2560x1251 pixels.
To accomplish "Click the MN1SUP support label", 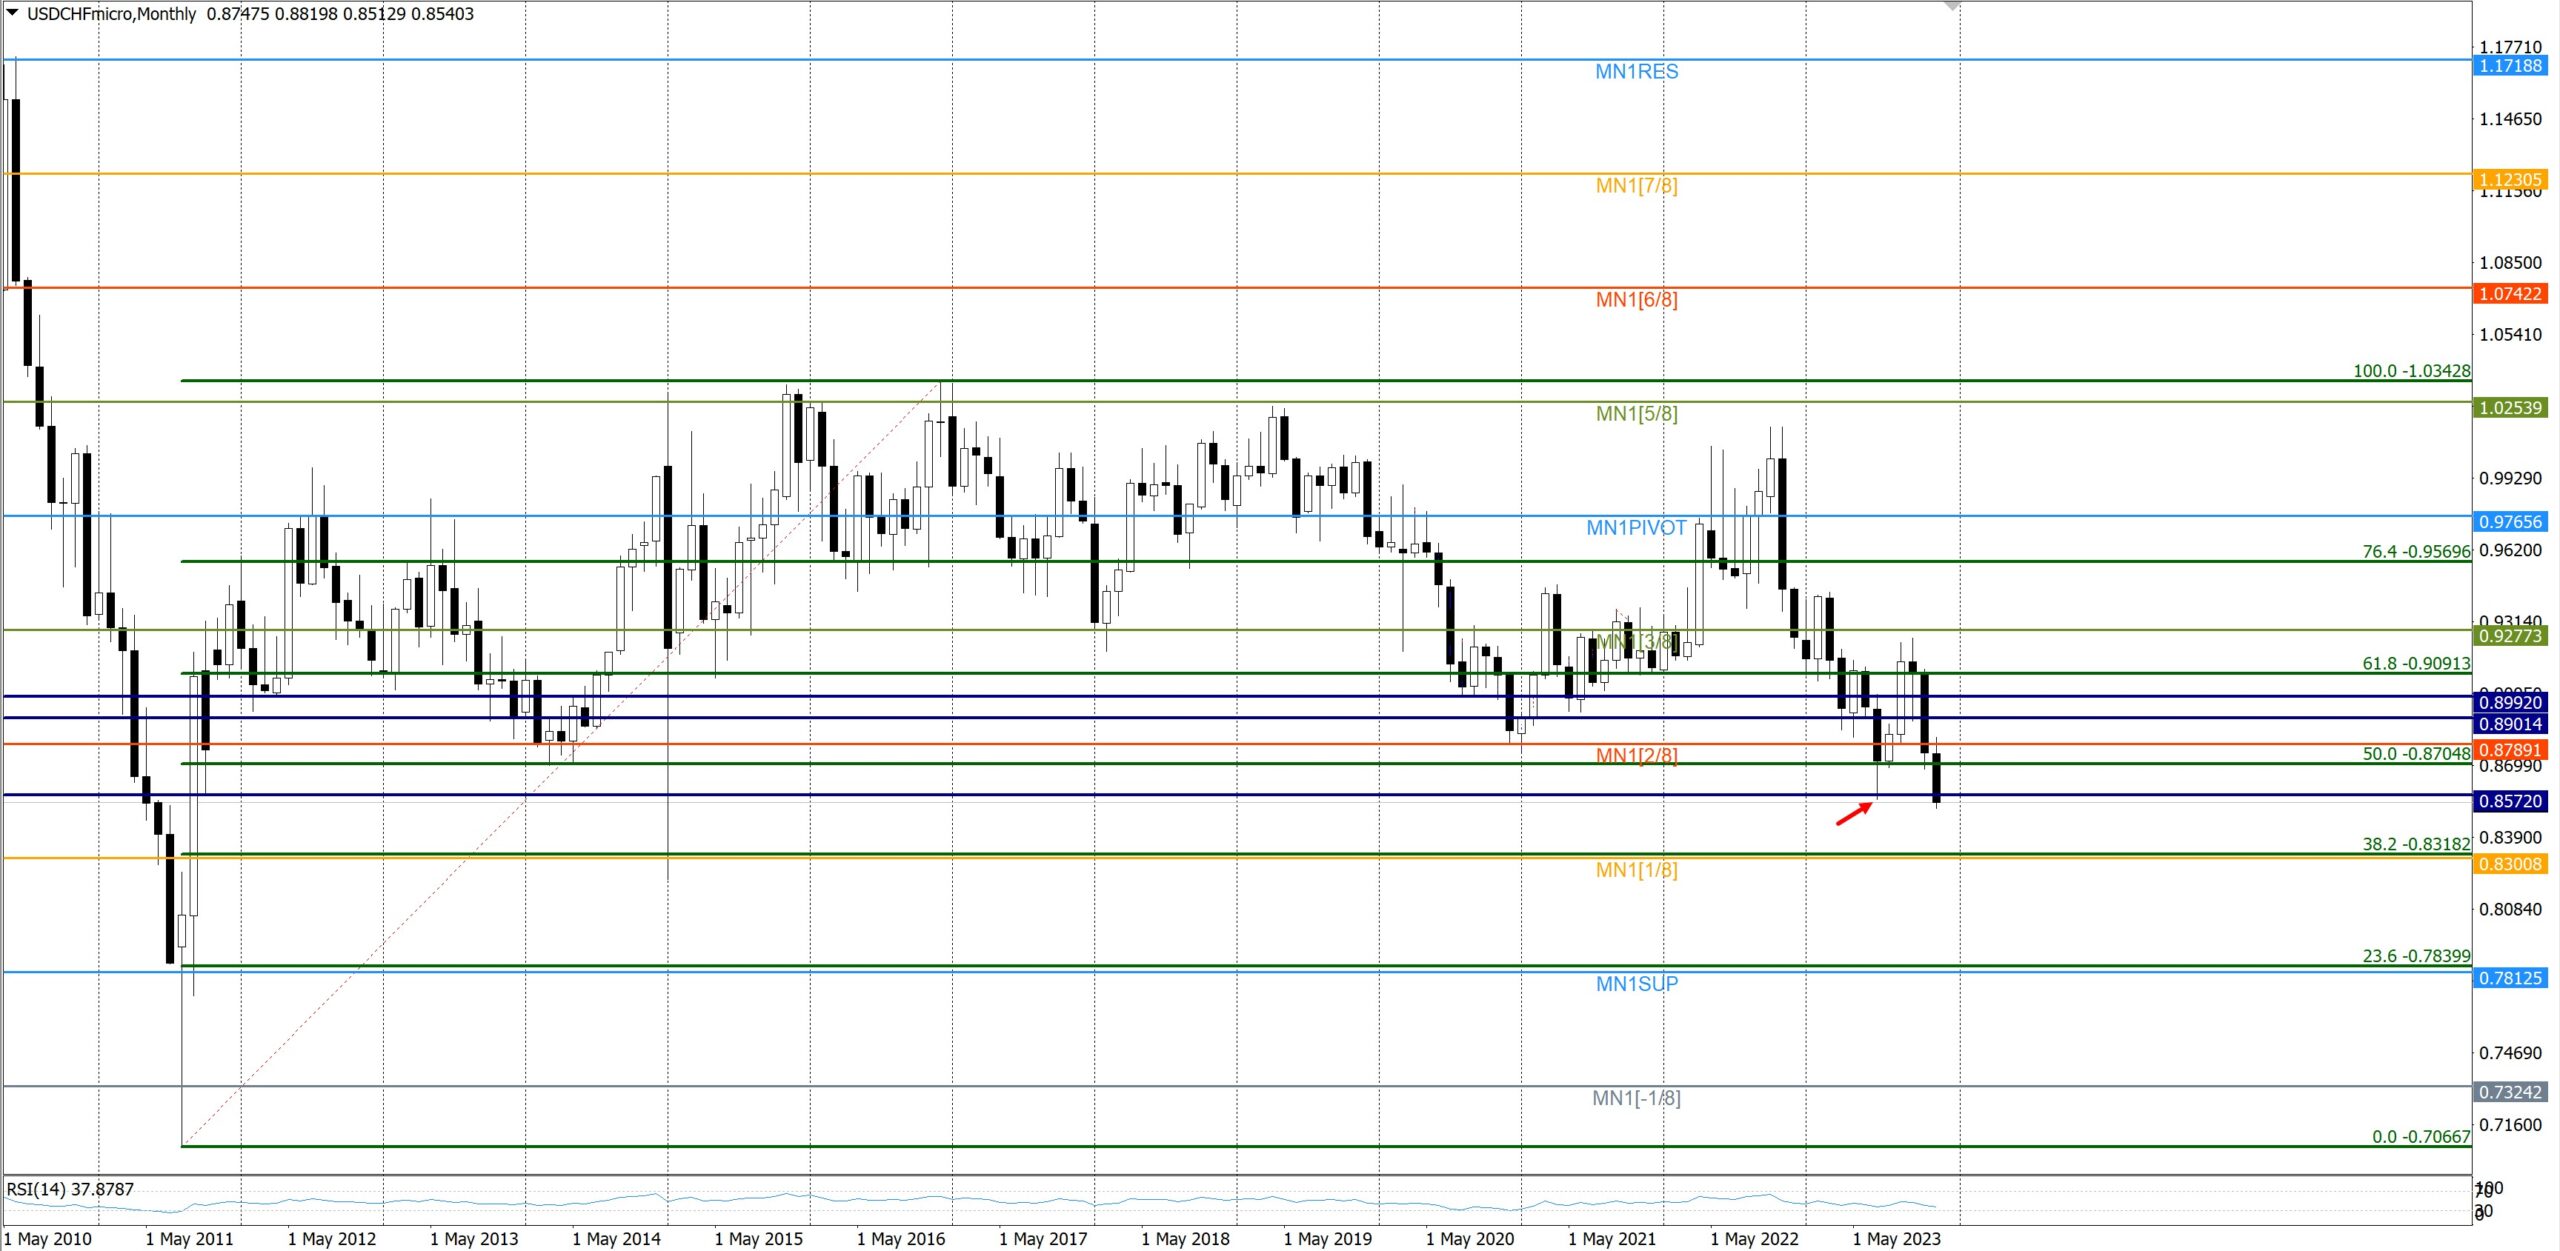I will (1636, 984).
